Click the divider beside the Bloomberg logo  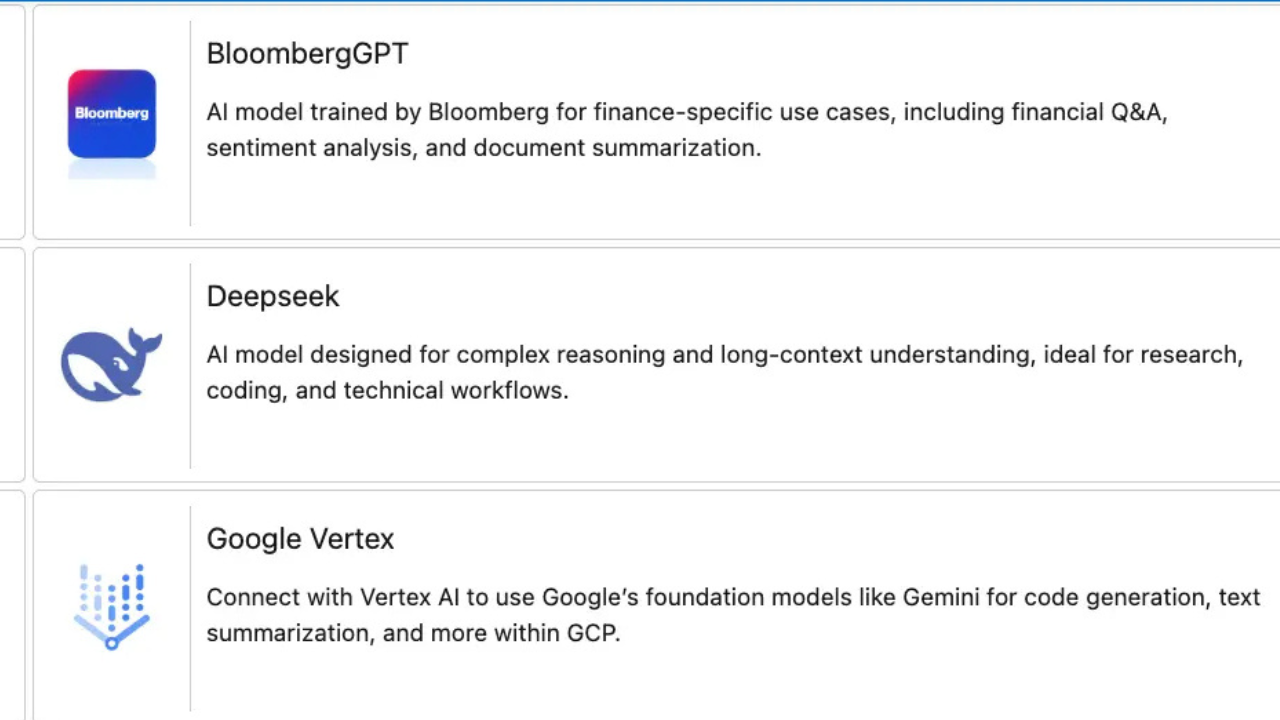pos(190,122)
